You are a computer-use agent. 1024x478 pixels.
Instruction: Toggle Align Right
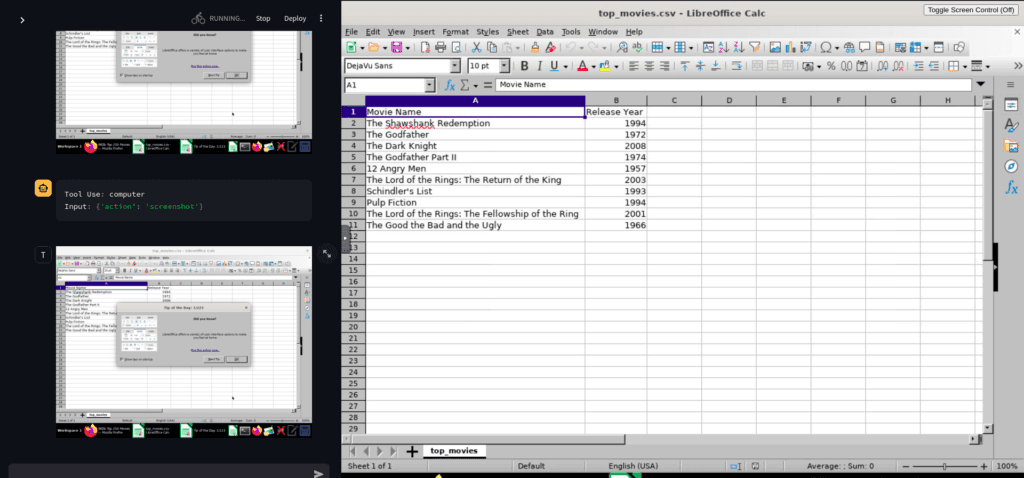665,66
